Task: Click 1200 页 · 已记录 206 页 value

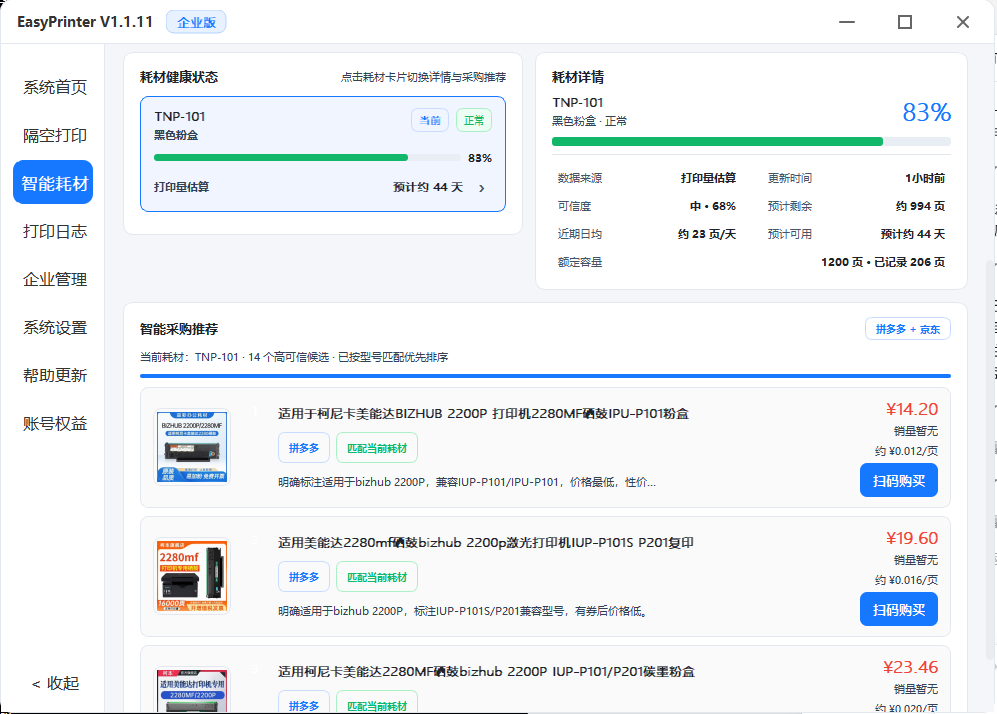Action: click(883, 262)
